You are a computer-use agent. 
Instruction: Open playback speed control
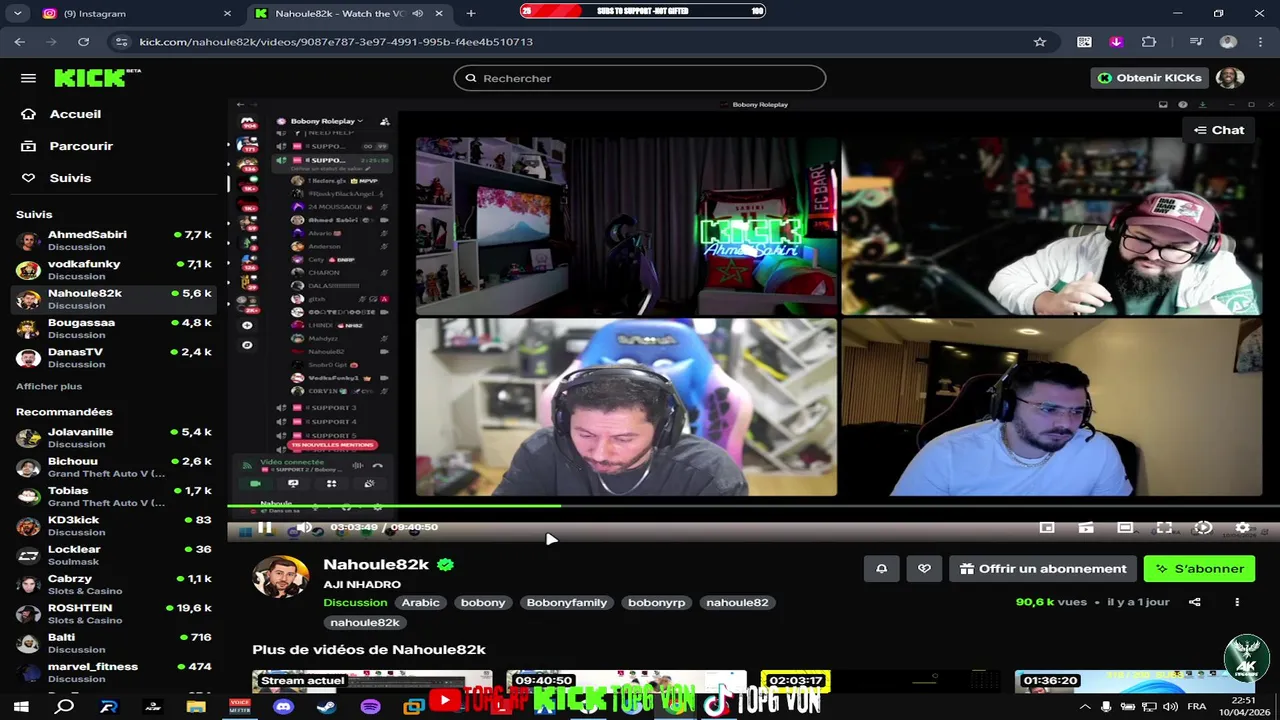pyautogui.click(x=1203, y=527)
